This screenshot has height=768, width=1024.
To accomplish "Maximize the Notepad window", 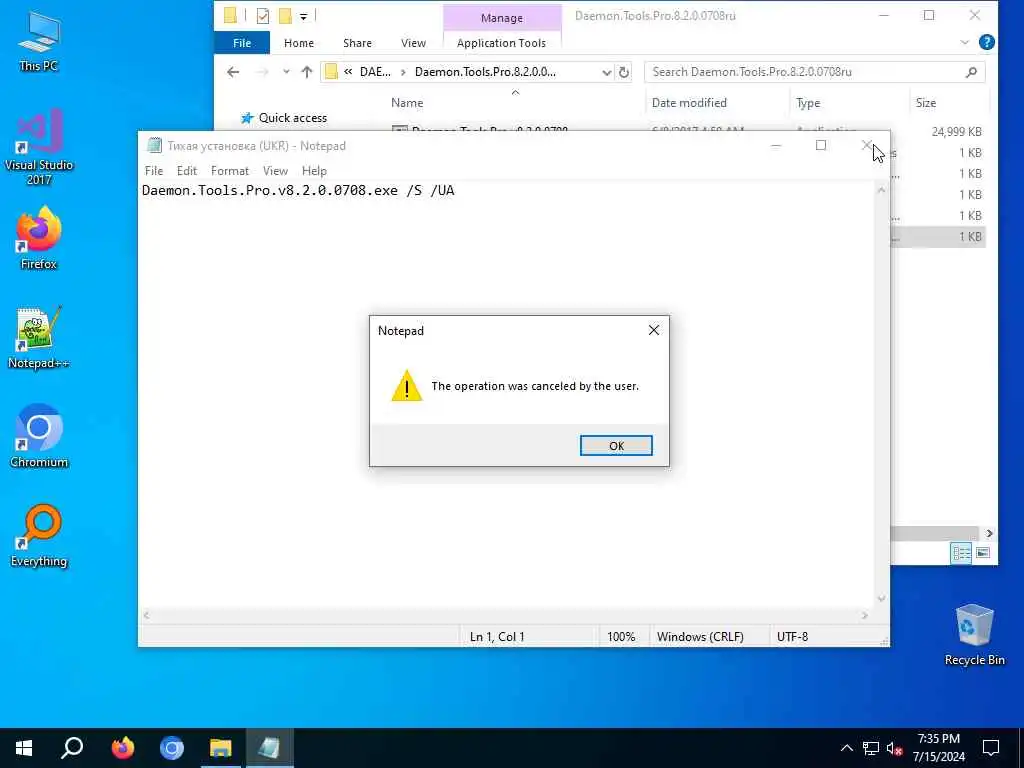I will pyautogui.click(x=821, y=146).
